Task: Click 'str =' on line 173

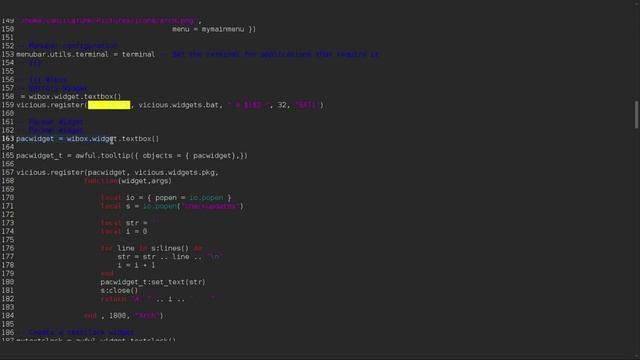Action: (x=136, y=223)
